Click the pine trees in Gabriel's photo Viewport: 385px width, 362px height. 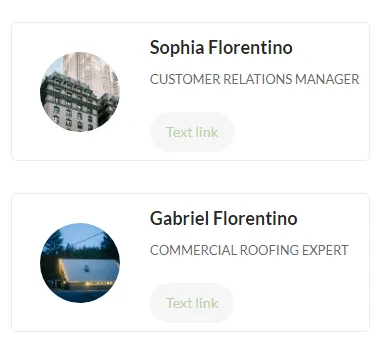point(53,248)
